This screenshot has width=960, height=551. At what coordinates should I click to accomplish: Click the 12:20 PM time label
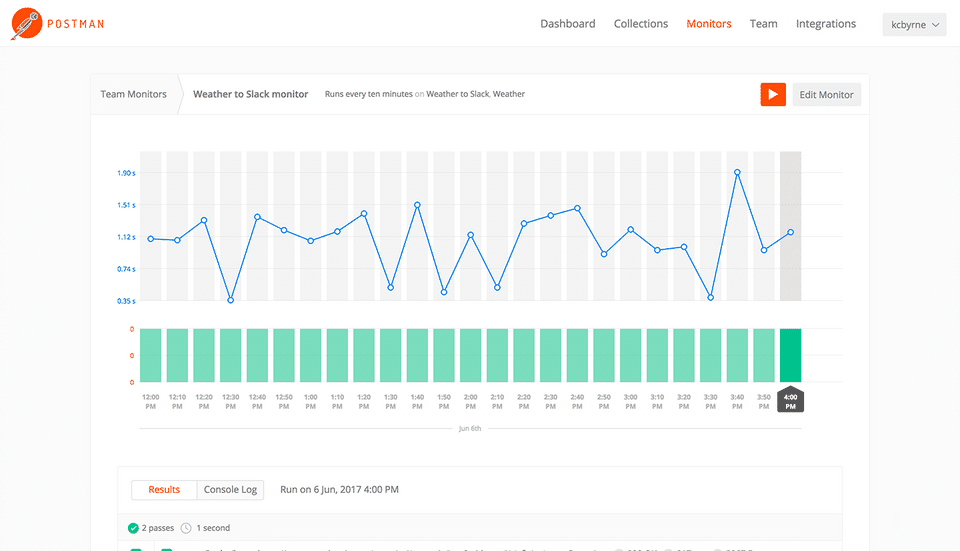204,402
